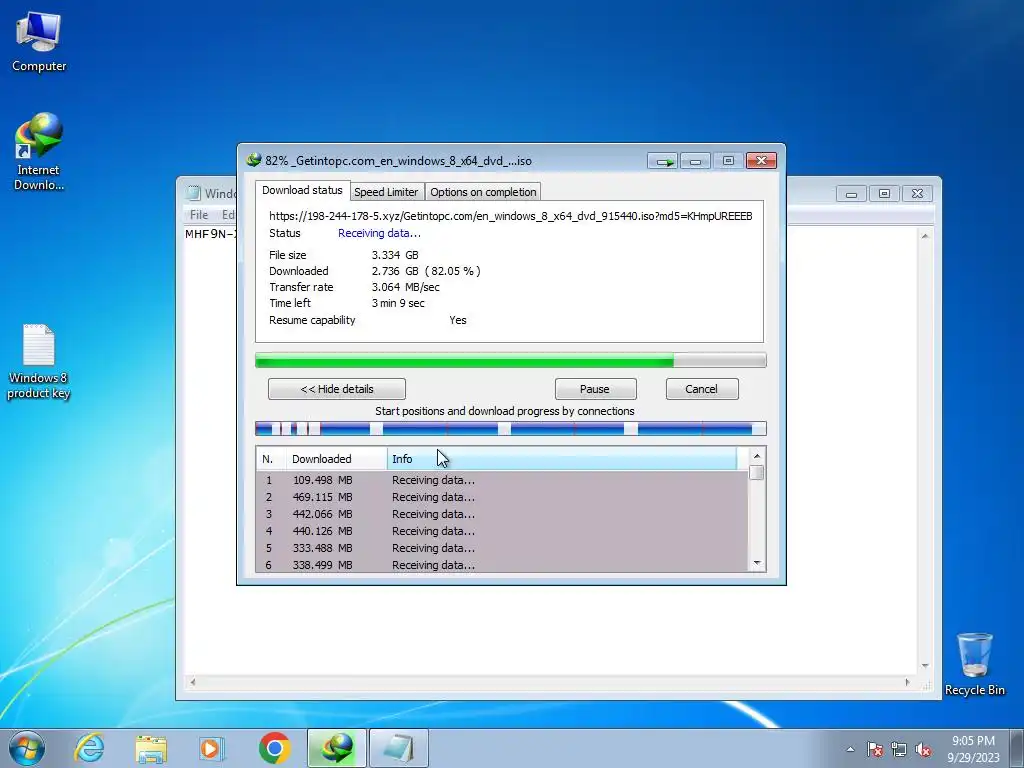Image resolution: width=1024 pixels, height=768 pixels.
Task: Open the Speed Limiter tab
Action: point(386,192)
